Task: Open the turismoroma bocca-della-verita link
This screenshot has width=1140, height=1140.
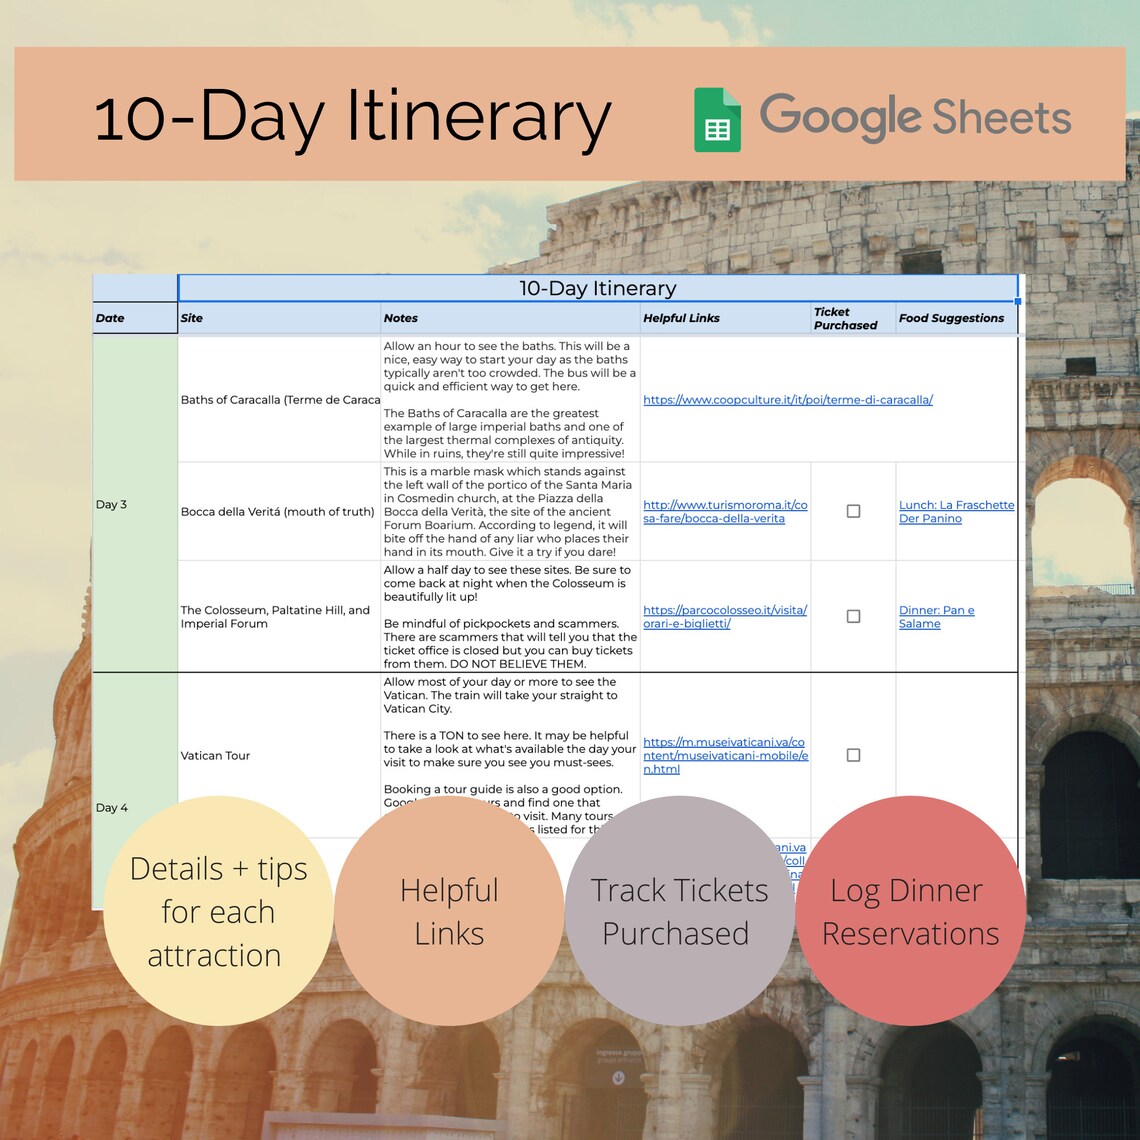Action: [x=725, y=511]
